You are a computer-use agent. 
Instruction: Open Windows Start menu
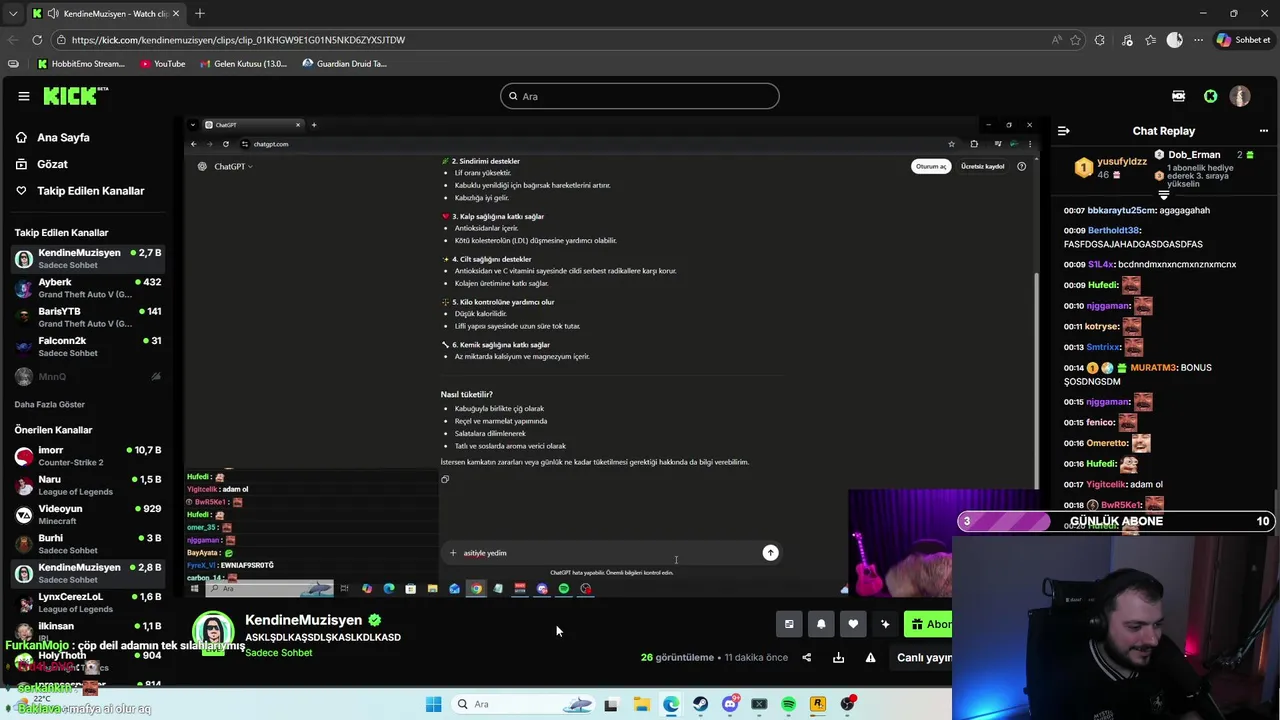pyautogui.click(x=433, y=704)
